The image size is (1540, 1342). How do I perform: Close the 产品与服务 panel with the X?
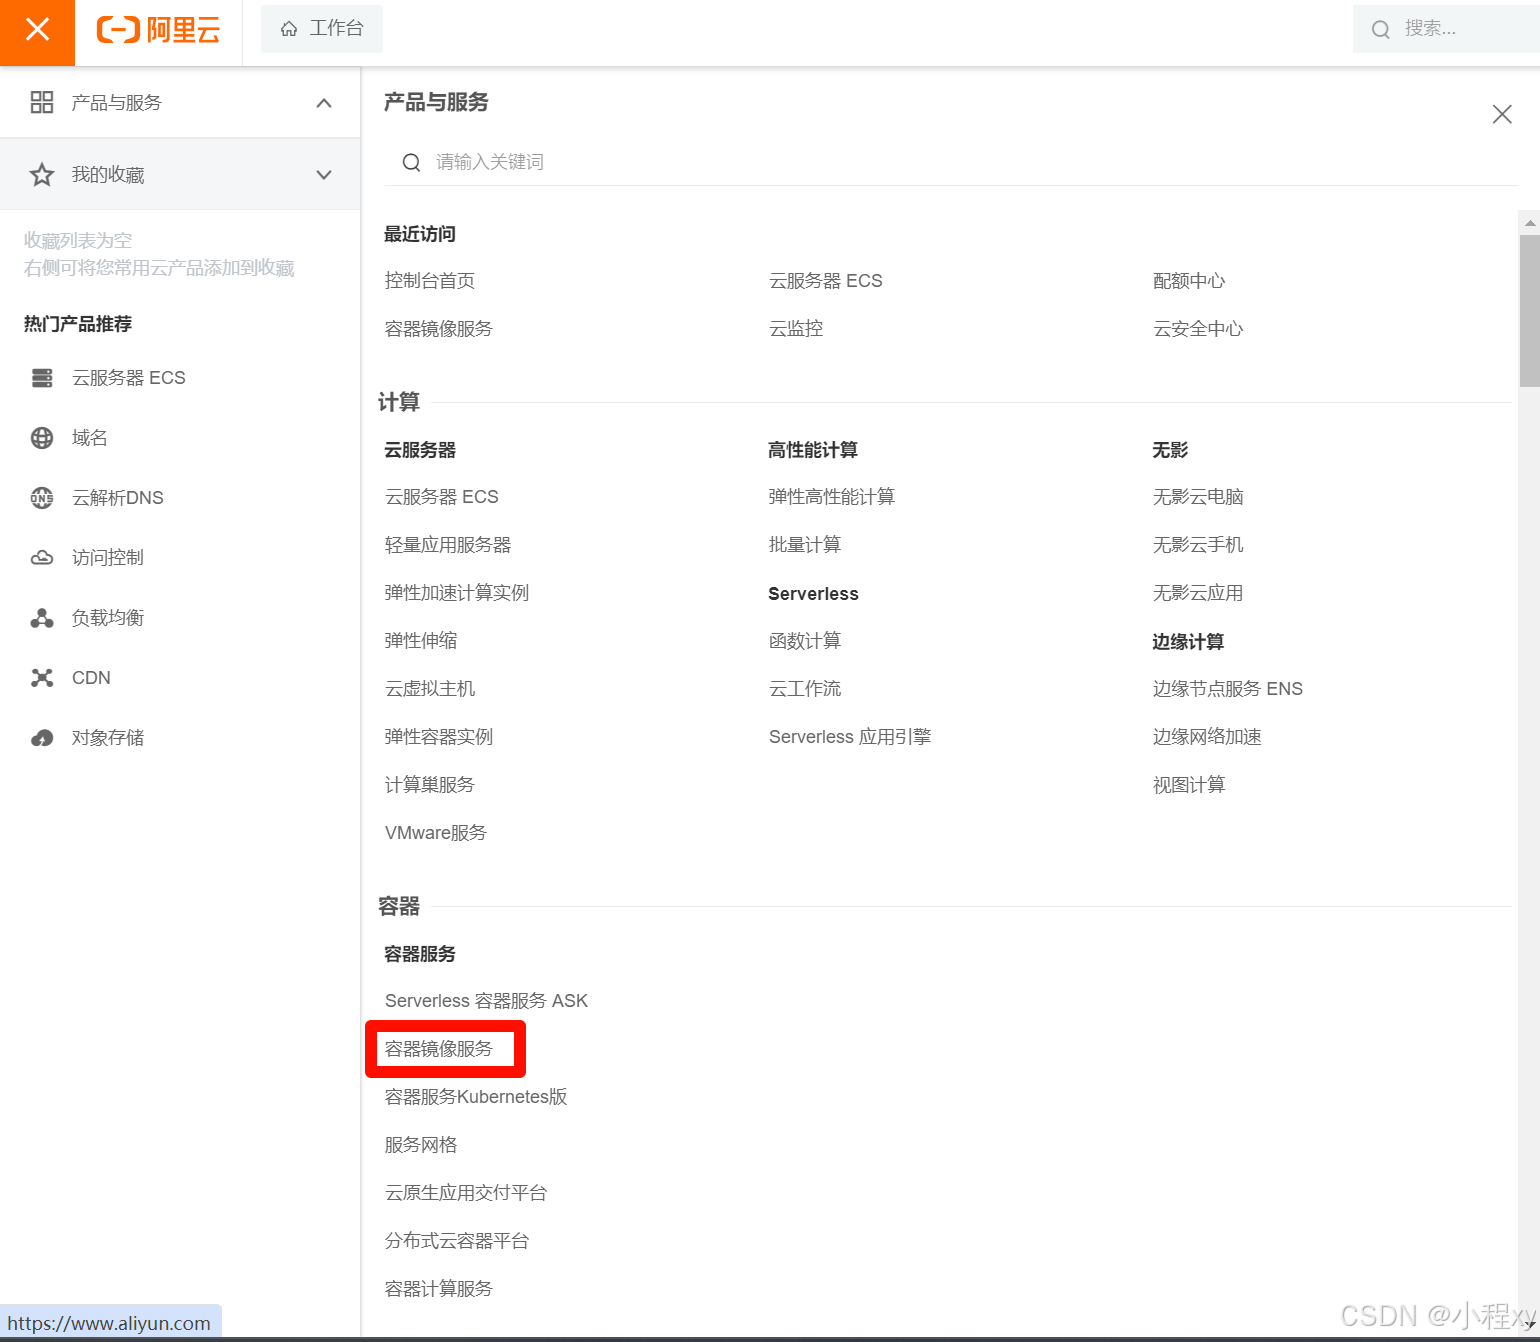coord(1502,114)
